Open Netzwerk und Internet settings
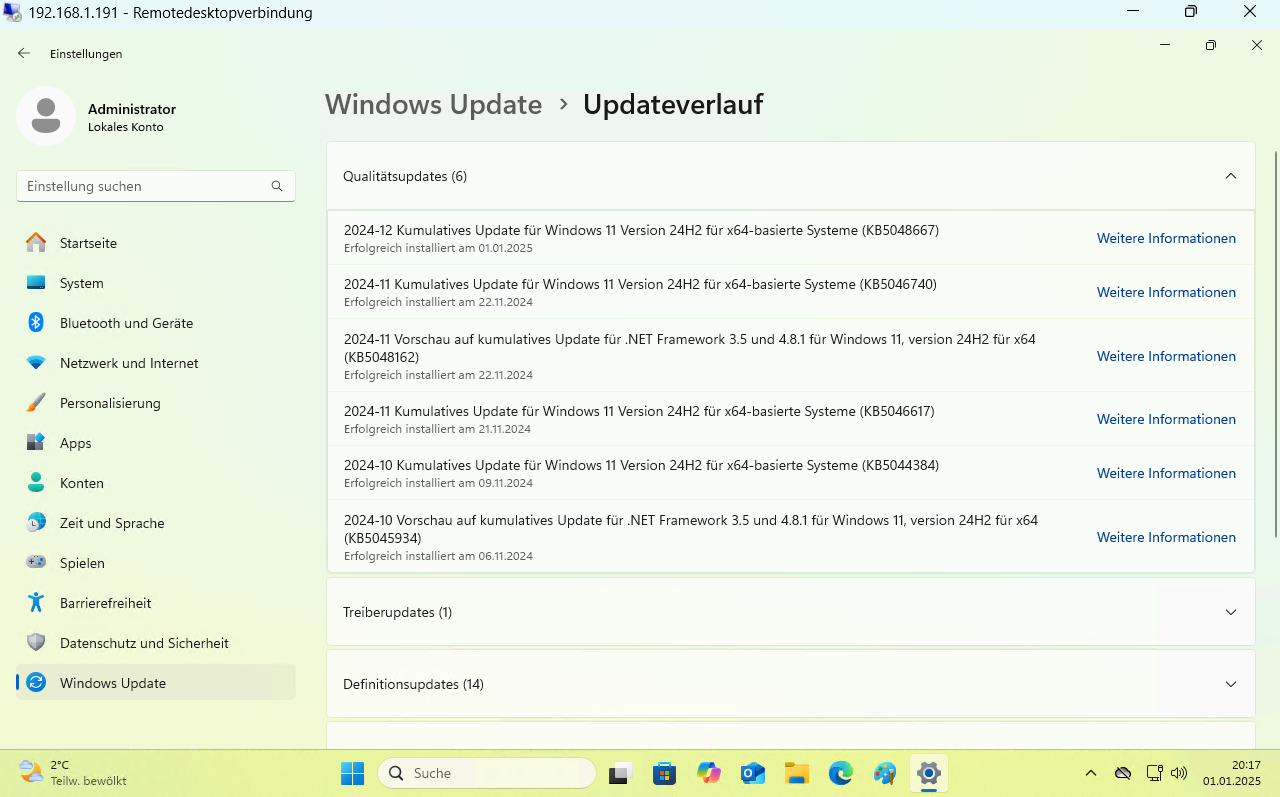 tap(129, 363)
